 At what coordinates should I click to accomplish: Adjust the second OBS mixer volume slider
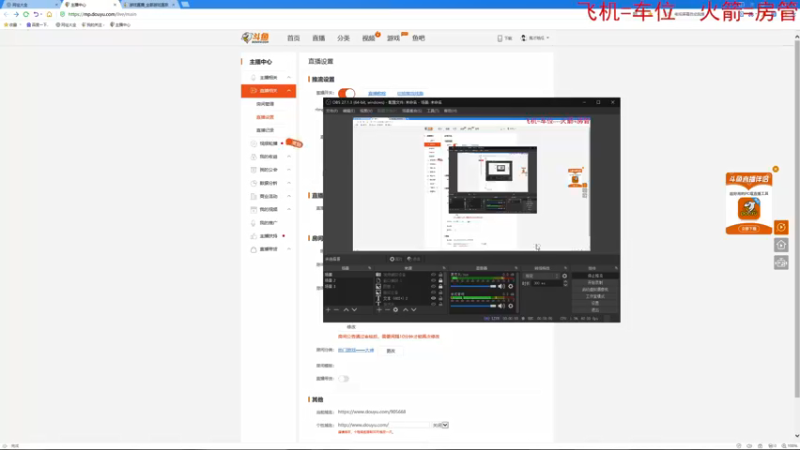pos(473,306)
